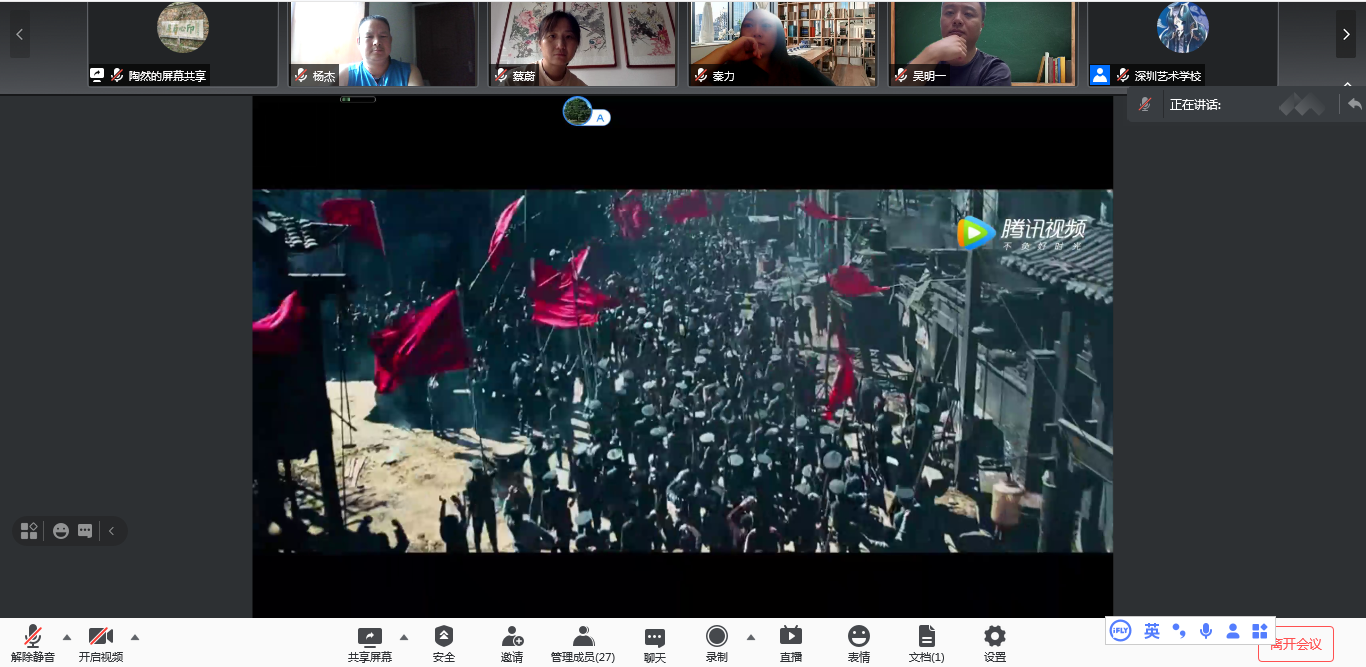
Task: Open 表情 reactions picker
Action: [x=859, y=643]
